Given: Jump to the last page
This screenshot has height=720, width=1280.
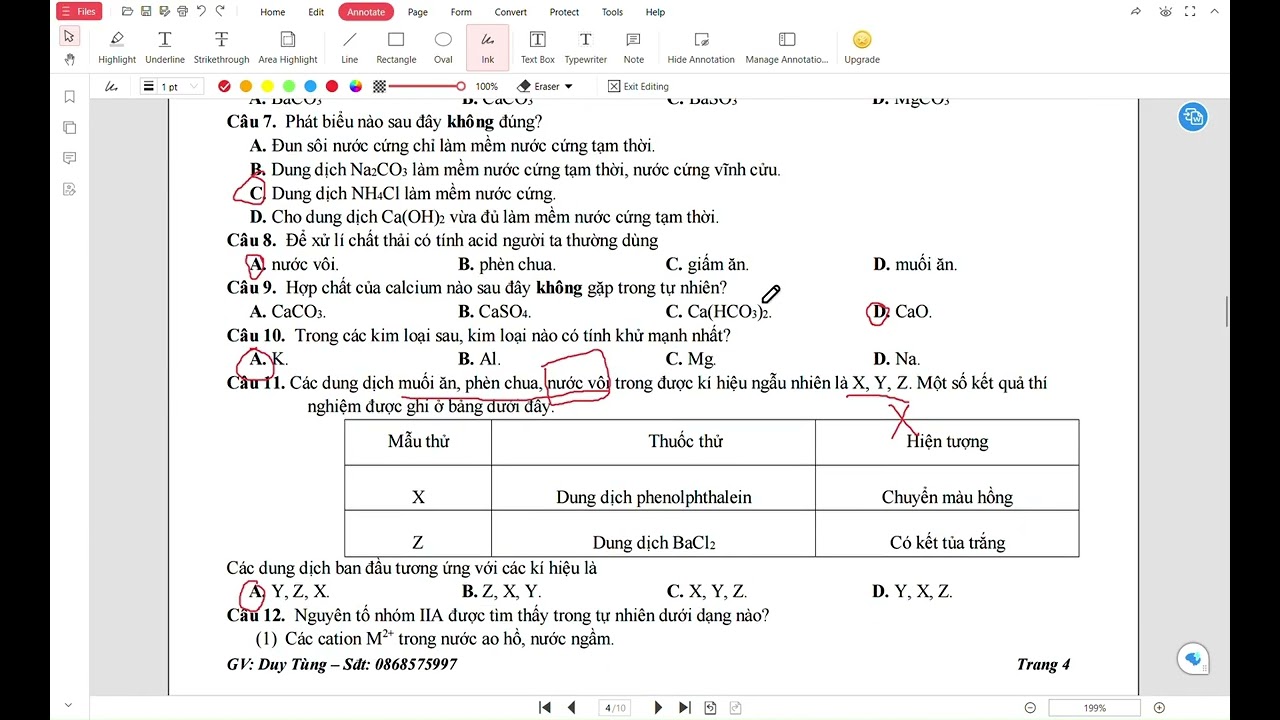Looking at the screenshot, I should pos(685,708).
